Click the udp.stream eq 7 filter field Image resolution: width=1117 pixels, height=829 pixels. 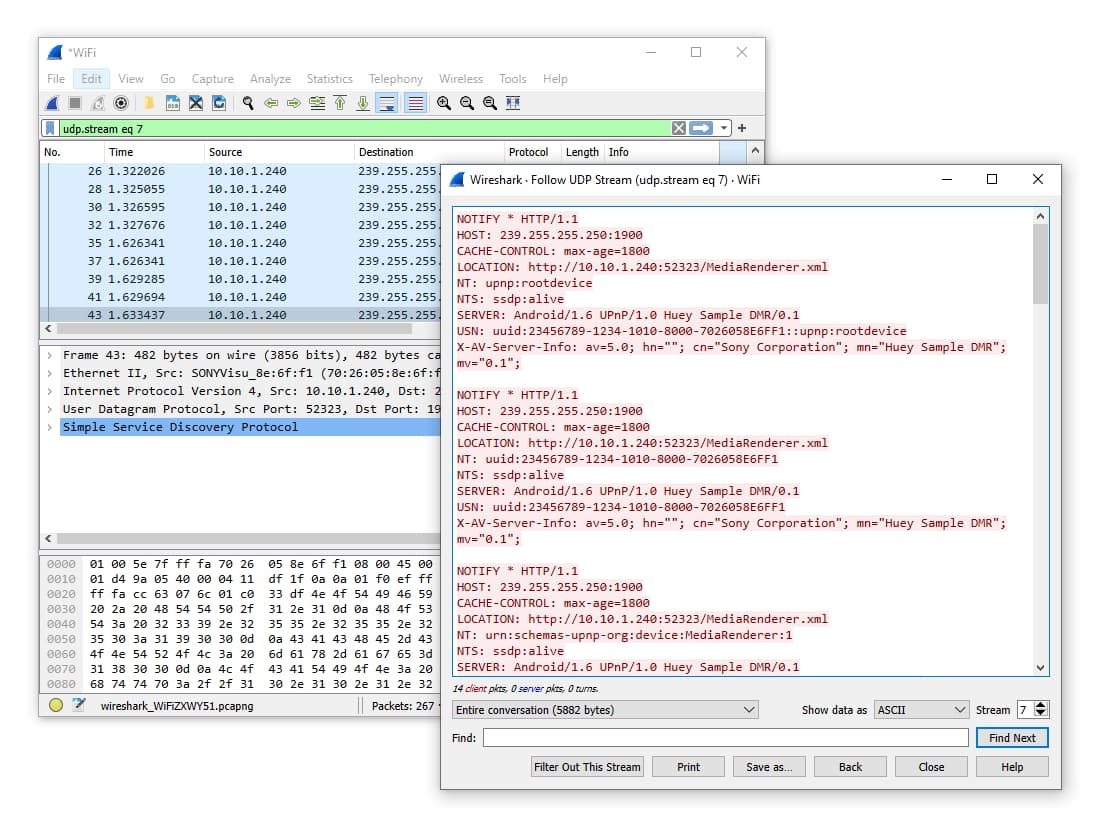point(363,128)
